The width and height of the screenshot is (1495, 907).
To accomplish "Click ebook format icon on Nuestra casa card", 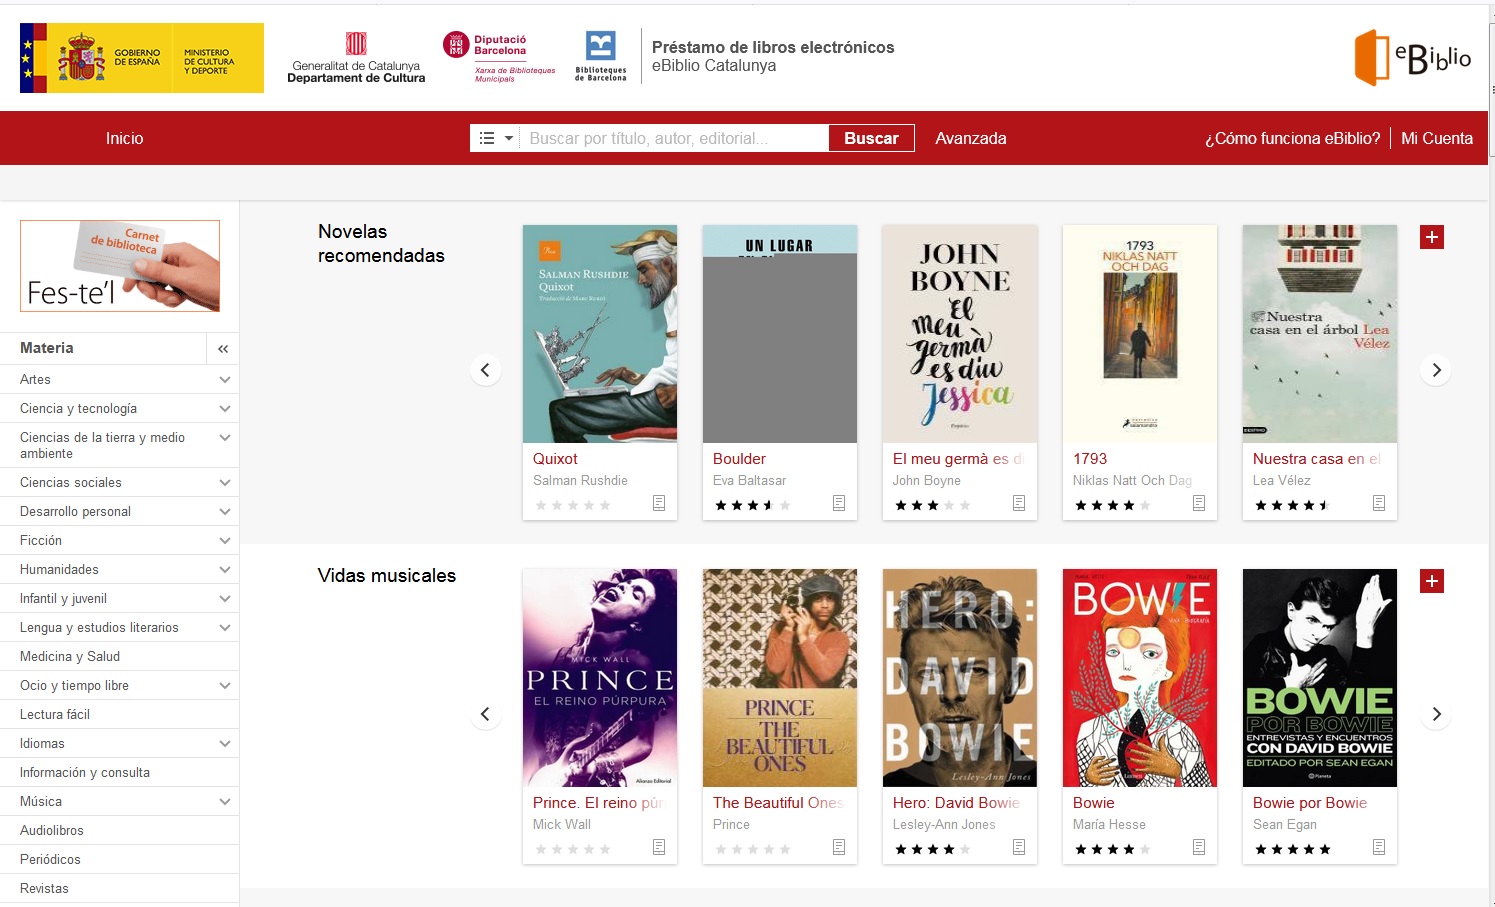I will 1379,503.
